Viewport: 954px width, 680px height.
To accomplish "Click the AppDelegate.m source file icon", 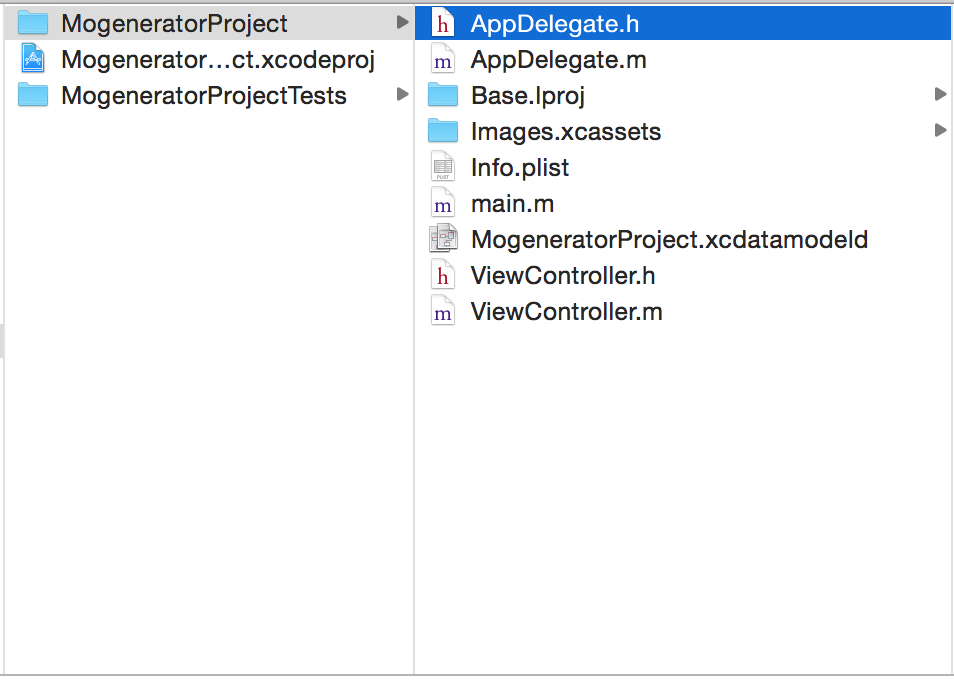I will [x=442, y=59].
